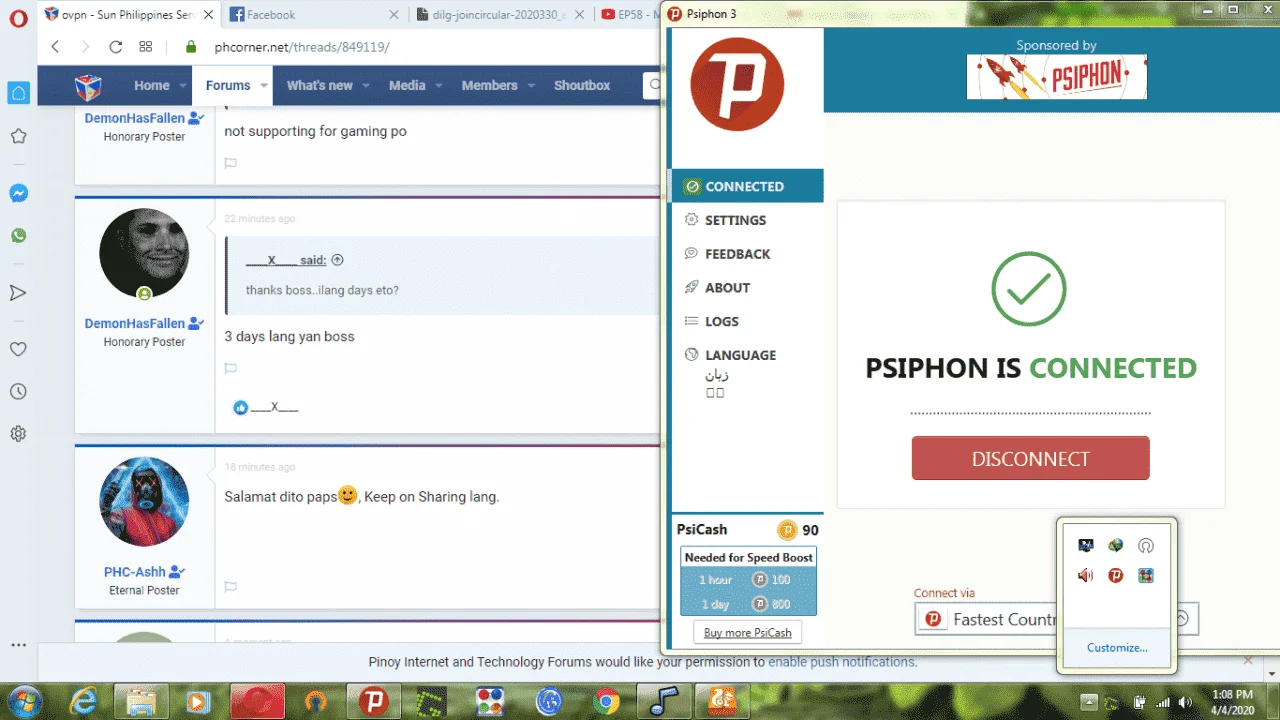
Task: Open settings gear in Opera sidebar
Action: 18,434
